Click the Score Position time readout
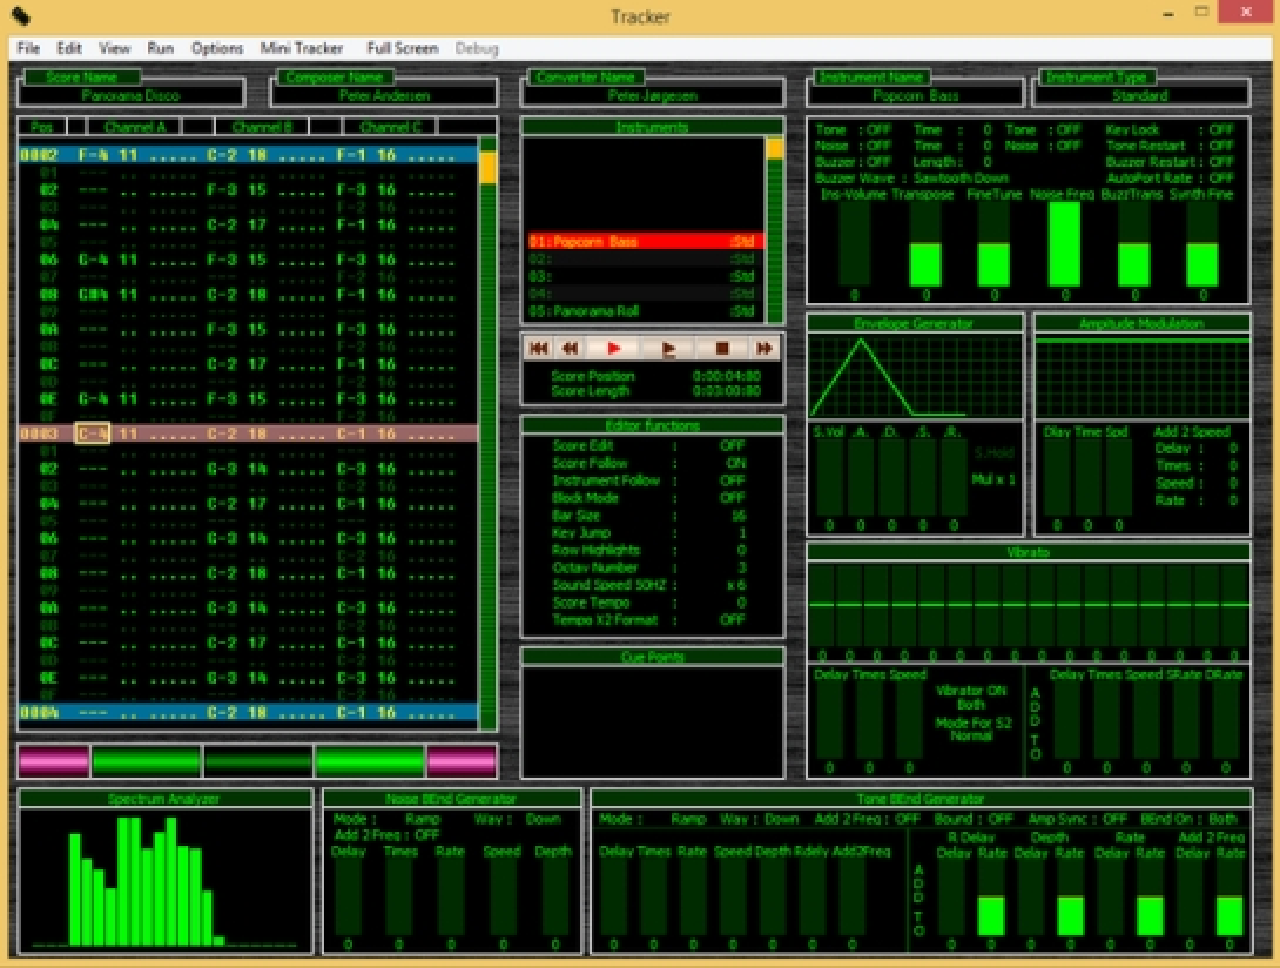The width and height of the screenshot is (1280, 968). pos(726,376)
